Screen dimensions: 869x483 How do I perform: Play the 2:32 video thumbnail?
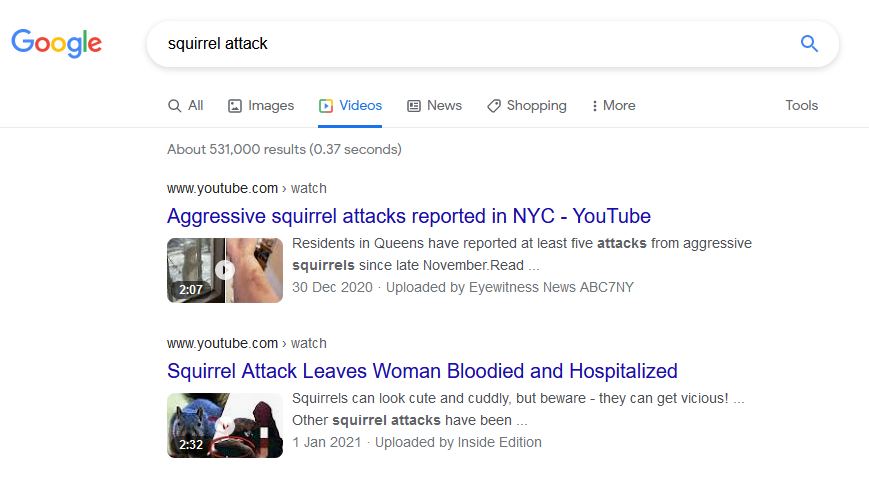(225, 425)
